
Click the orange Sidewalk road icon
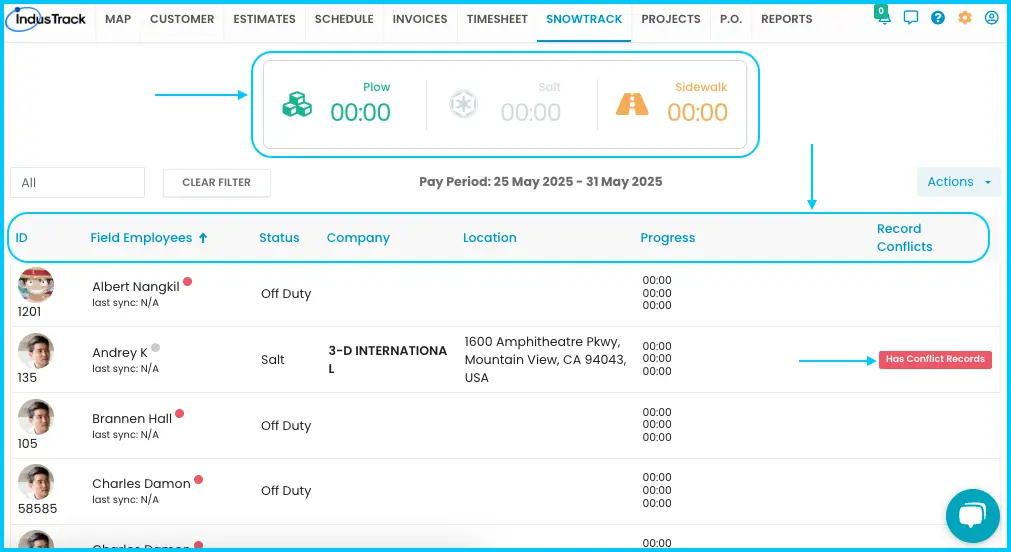[632, 104]
